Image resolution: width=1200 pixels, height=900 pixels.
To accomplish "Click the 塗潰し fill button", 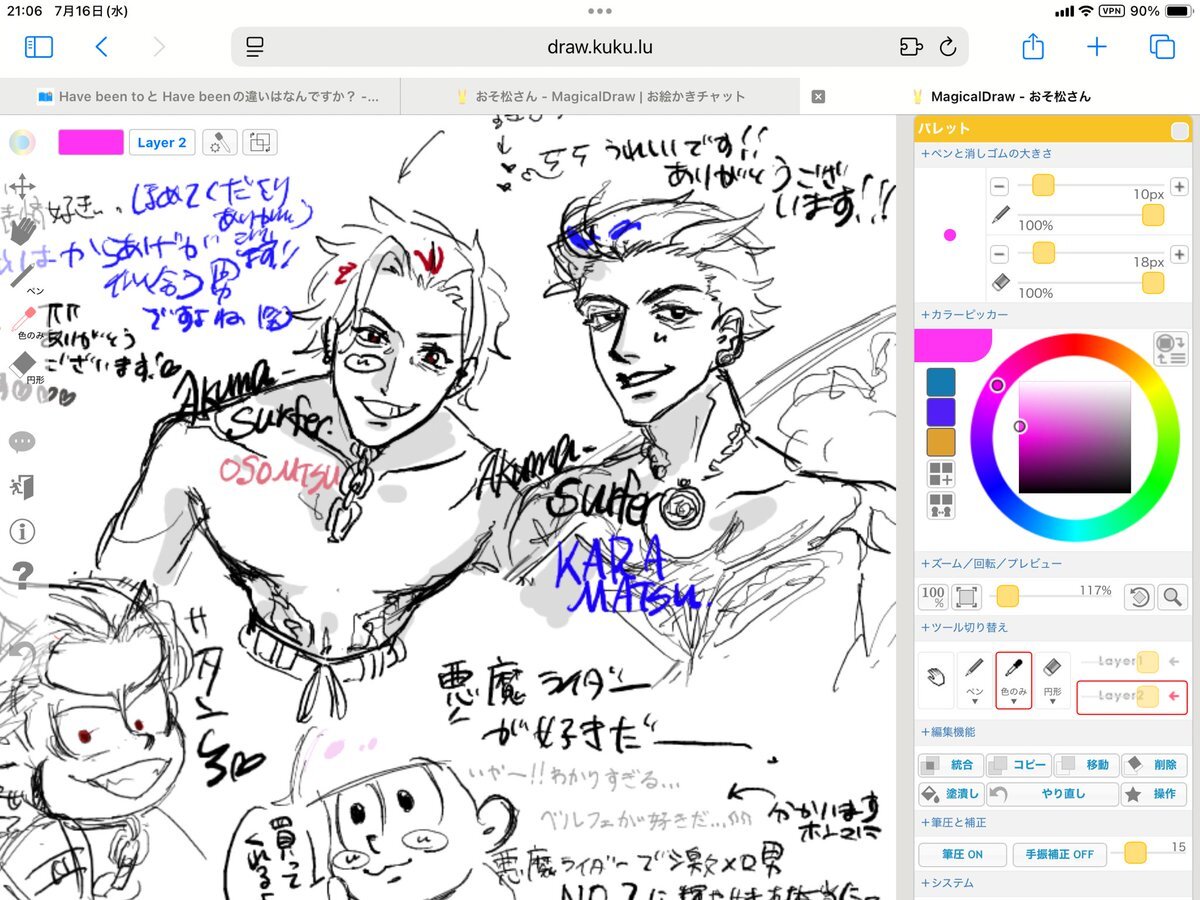I will pos(950,794).
